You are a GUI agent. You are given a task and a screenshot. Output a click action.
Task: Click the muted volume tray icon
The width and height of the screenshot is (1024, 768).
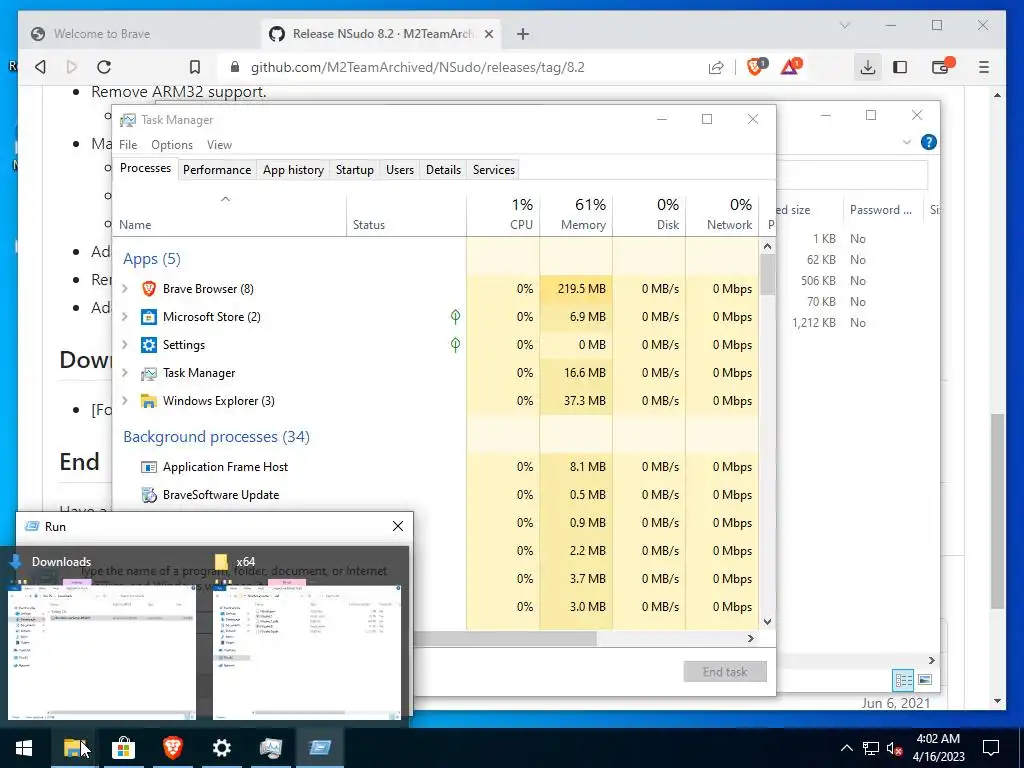pos(894,748)
